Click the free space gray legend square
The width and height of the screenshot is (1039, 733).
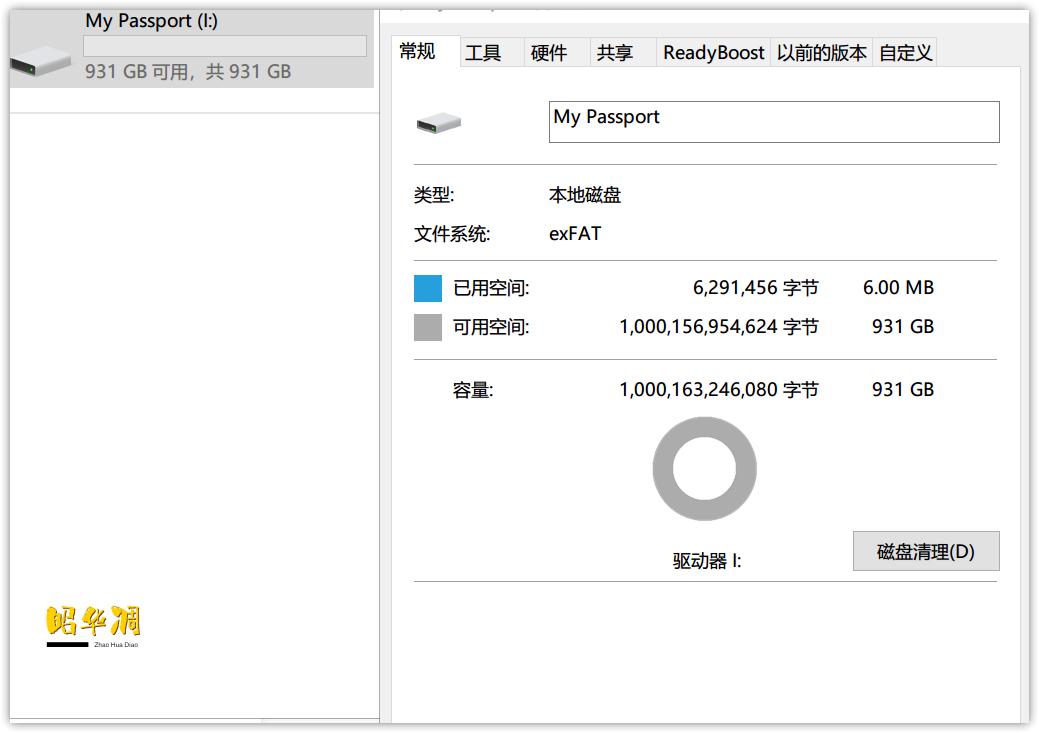(430, 326)
